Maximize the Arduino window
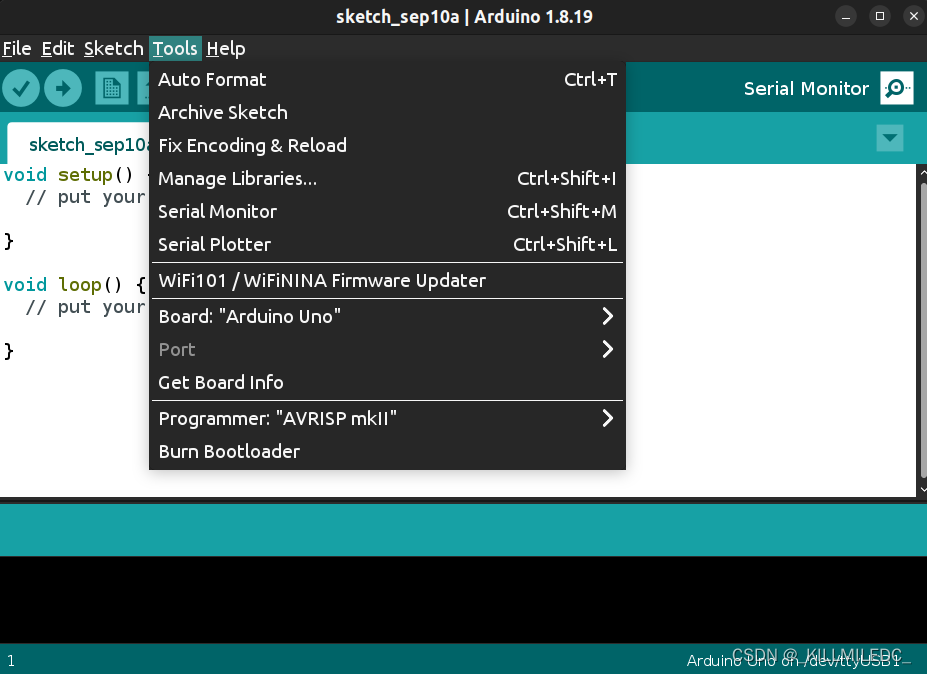The height and width of the screenshot is (674, 927). [880, 17]
